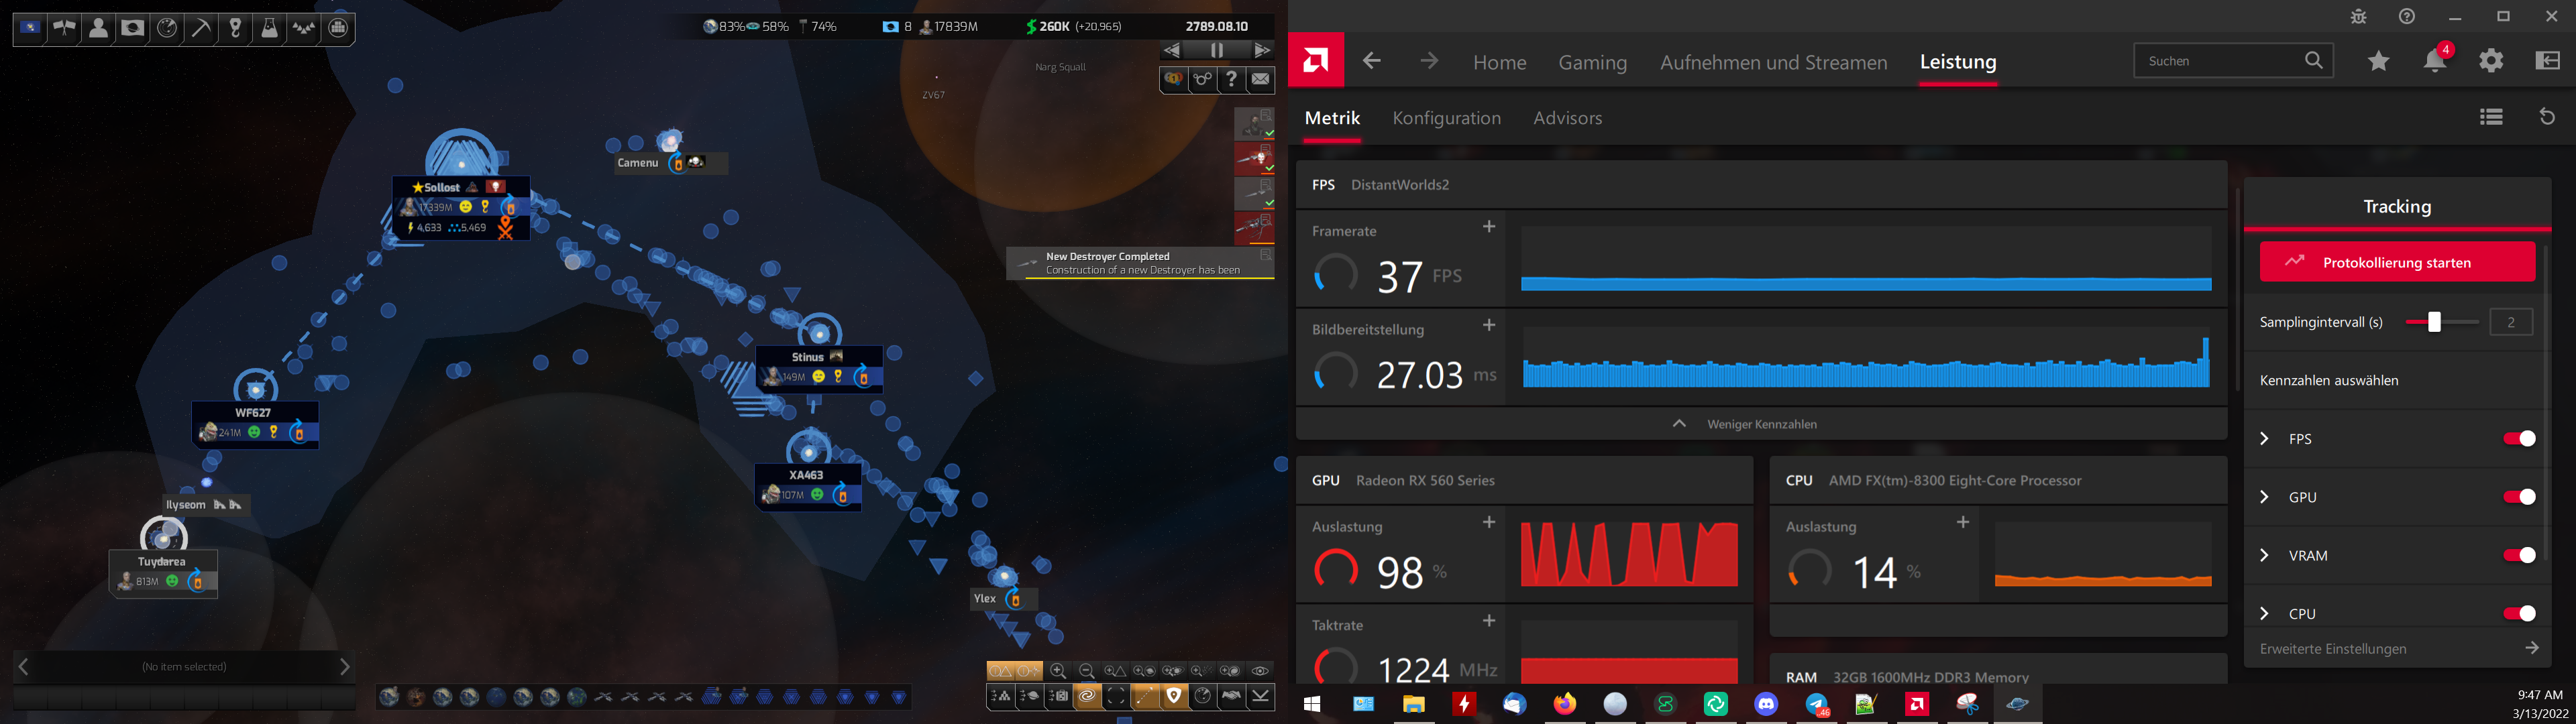Toggle the shield location marker overlay

point(1174,696)
